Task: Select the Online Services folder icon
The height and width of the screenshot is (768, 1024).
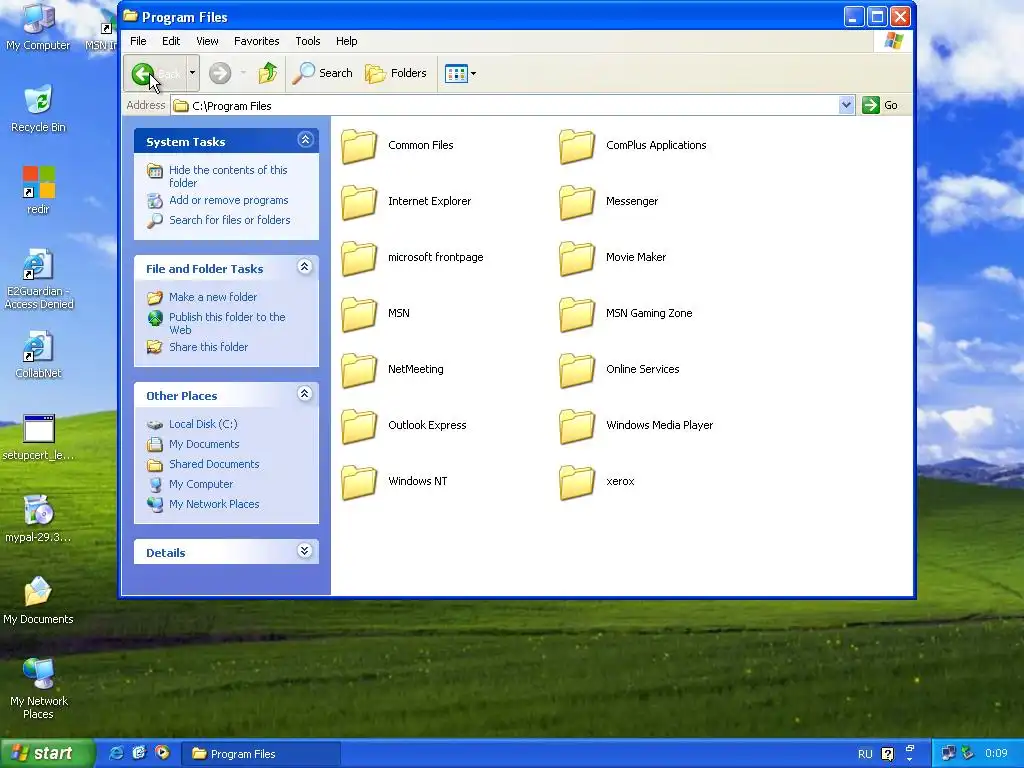Action: [577, 370]
